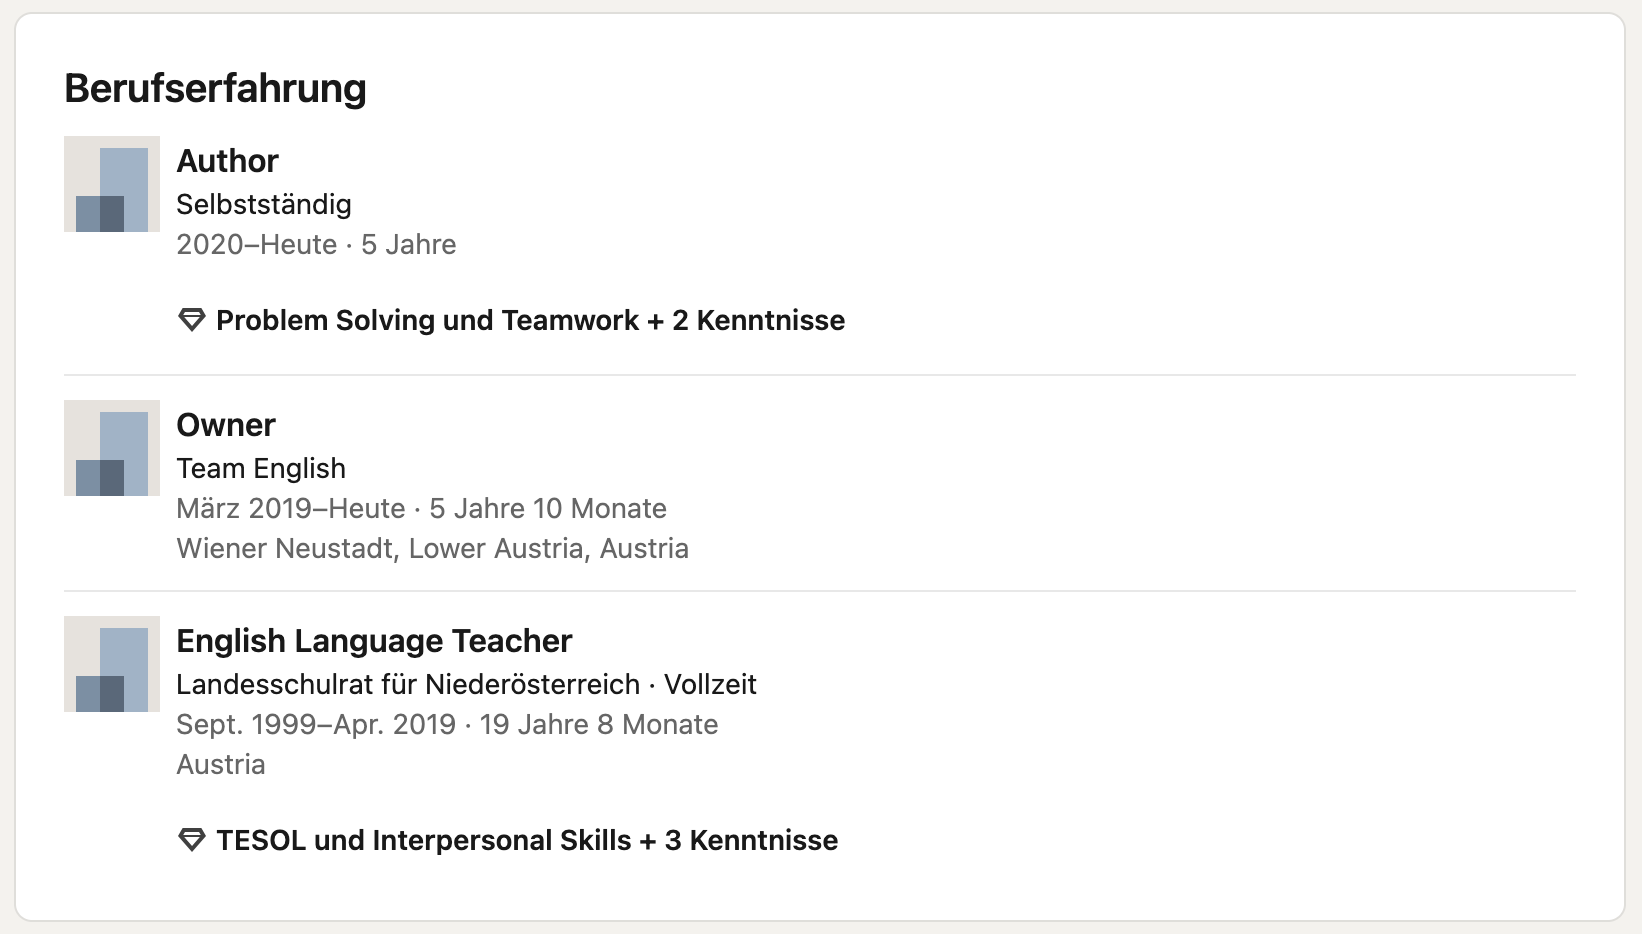Select the English Language Teacher title
Viewport: 1642px width, 934px height.
(x=374, y=641)
